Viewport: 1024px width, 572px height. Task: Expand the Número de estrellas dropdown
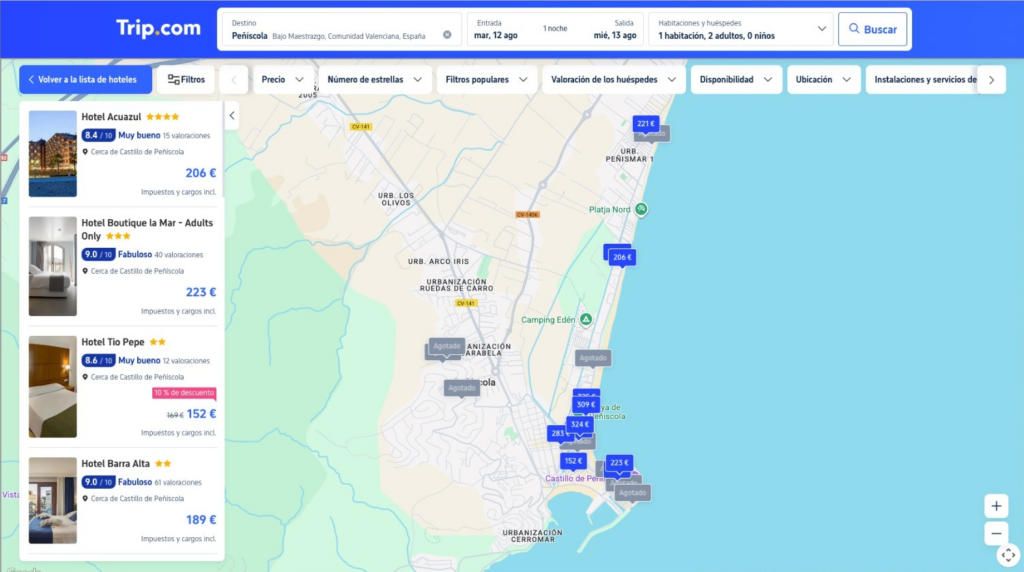(x=376, y=80)
